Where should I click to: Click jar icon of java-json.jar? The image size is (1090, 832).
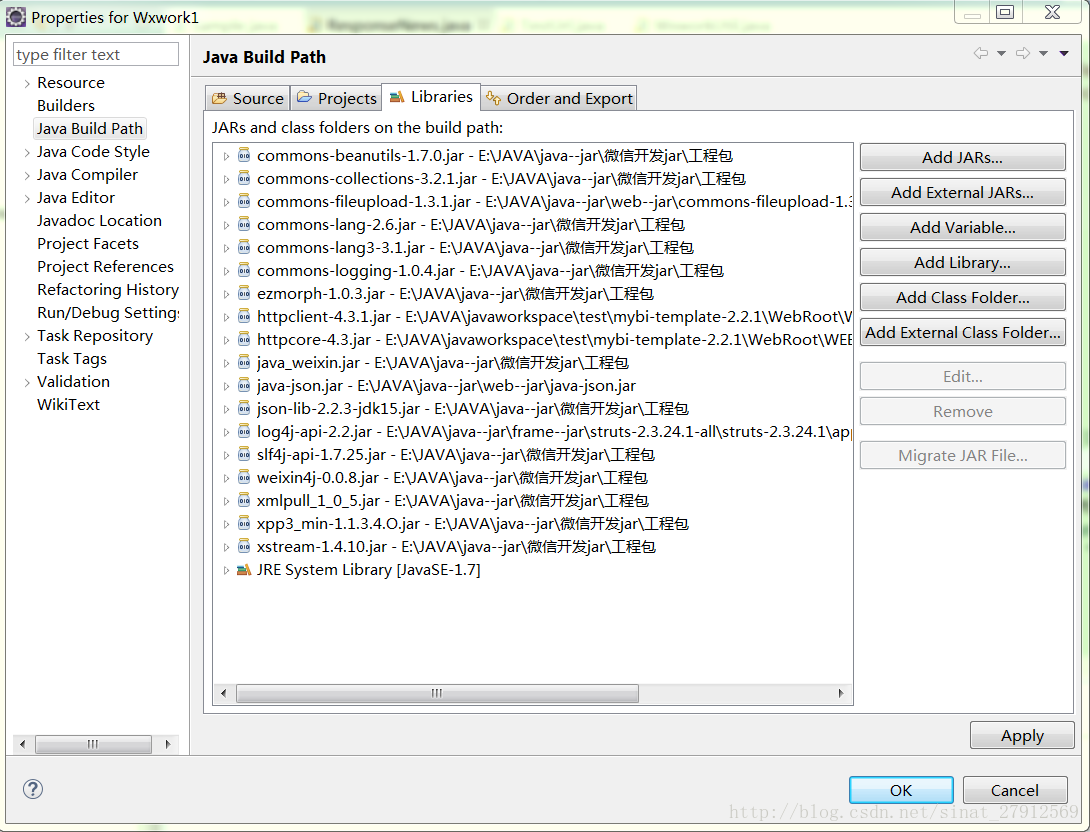click(x=244, y=384)
